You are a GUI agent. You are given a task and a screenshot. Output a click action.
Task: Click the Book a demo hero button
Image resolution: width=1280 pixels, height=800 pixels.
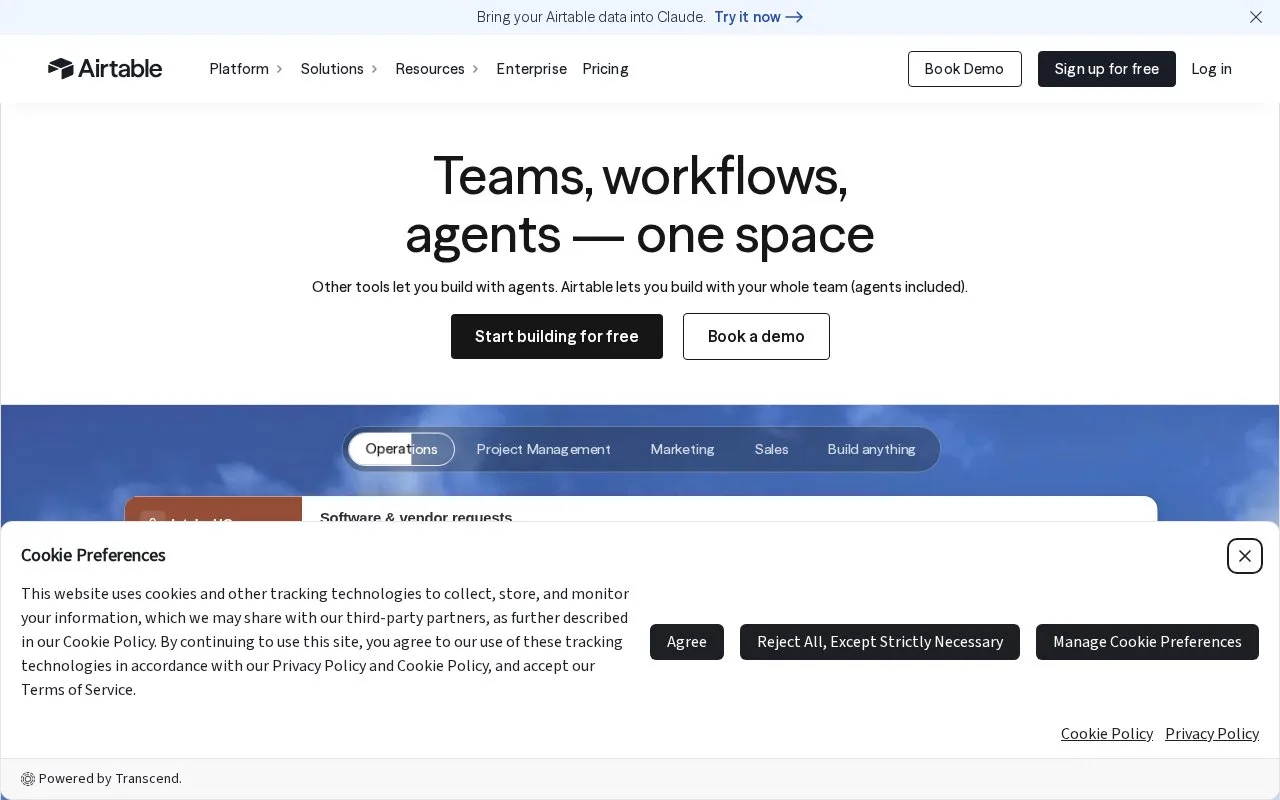tap(756, 336)
